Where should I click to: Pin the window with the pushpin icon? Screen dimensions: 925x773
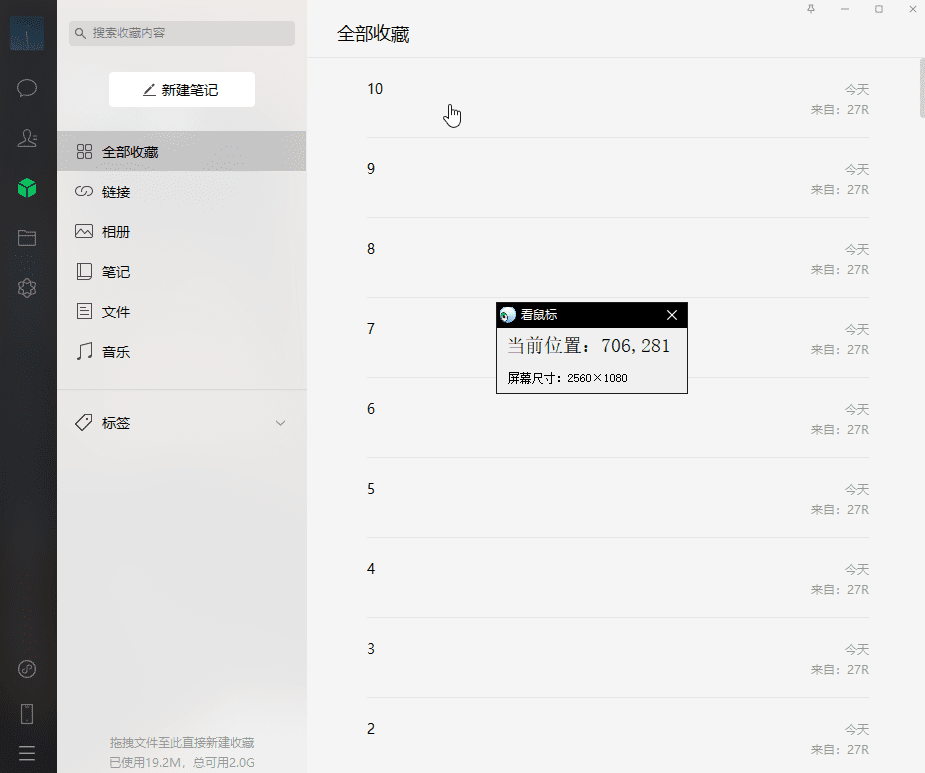[810, 9]
